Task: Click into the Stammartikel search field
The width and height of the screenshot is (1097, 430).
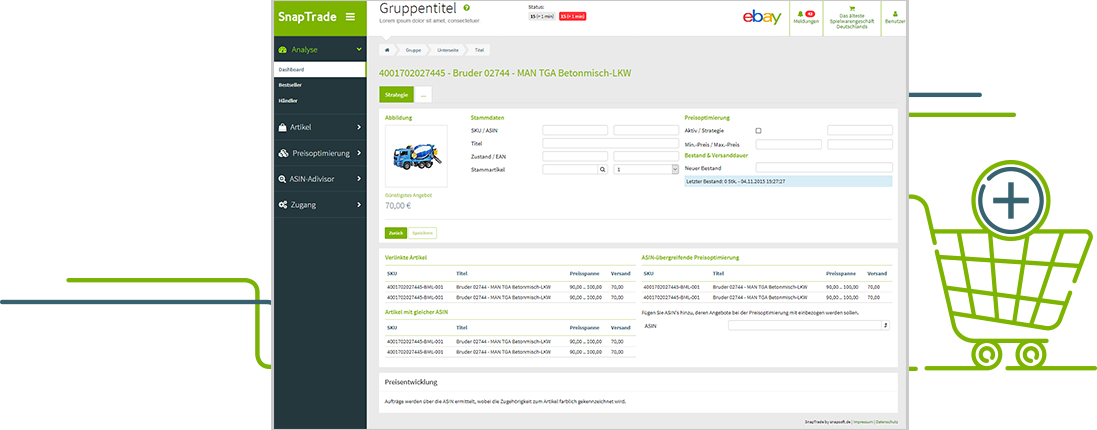Action: coord(570,169)
